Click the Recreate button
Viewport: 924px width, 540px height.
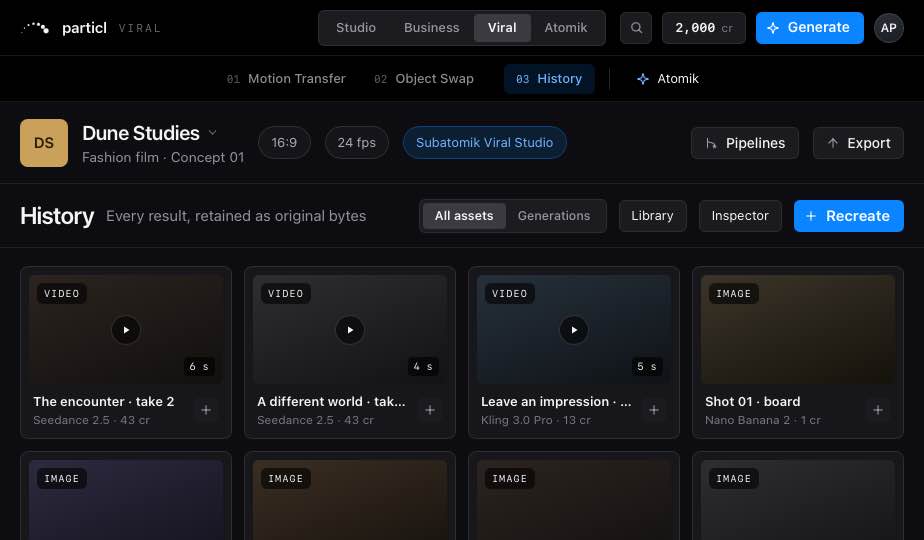tap(849, 216)
